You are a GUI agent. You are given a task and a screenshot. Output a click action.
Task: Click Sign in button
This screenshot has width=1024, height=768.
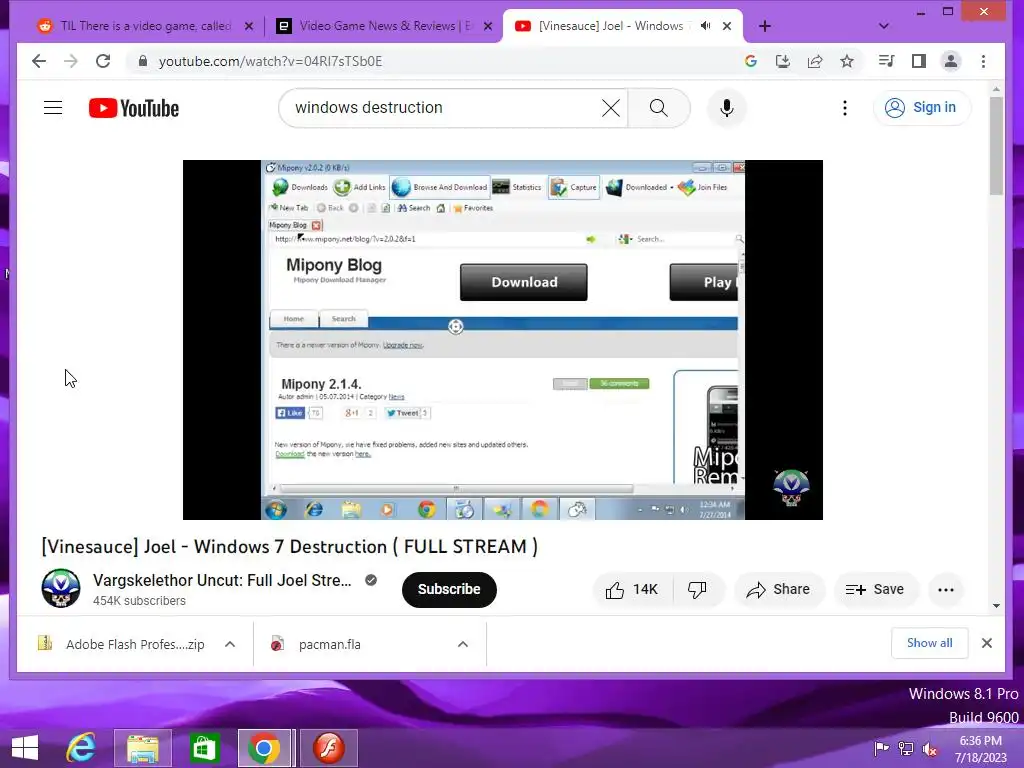point(921,108)
